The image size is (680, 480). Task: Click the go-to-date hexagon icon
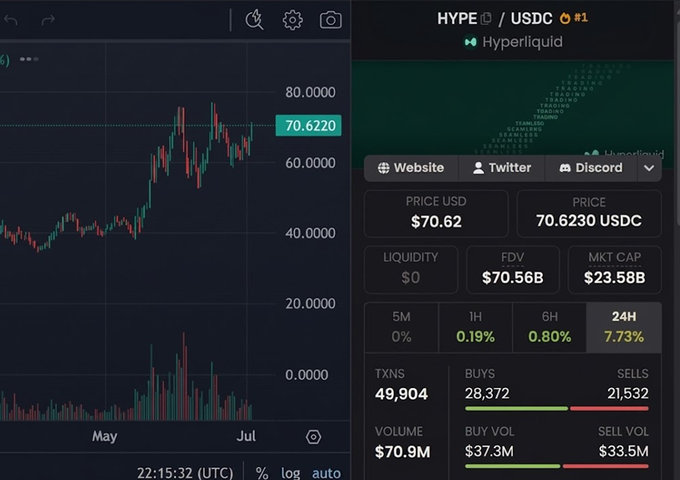click(x=313, y=437)
